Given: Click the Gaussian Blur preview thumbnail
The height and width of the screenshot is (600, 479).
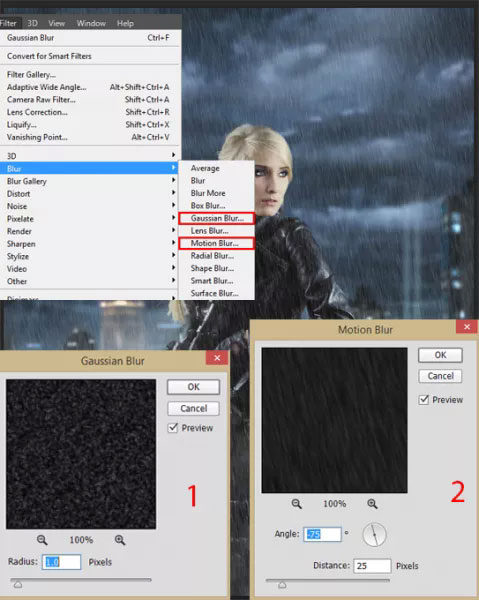Looking at the screenshot, I should point(81,454).
